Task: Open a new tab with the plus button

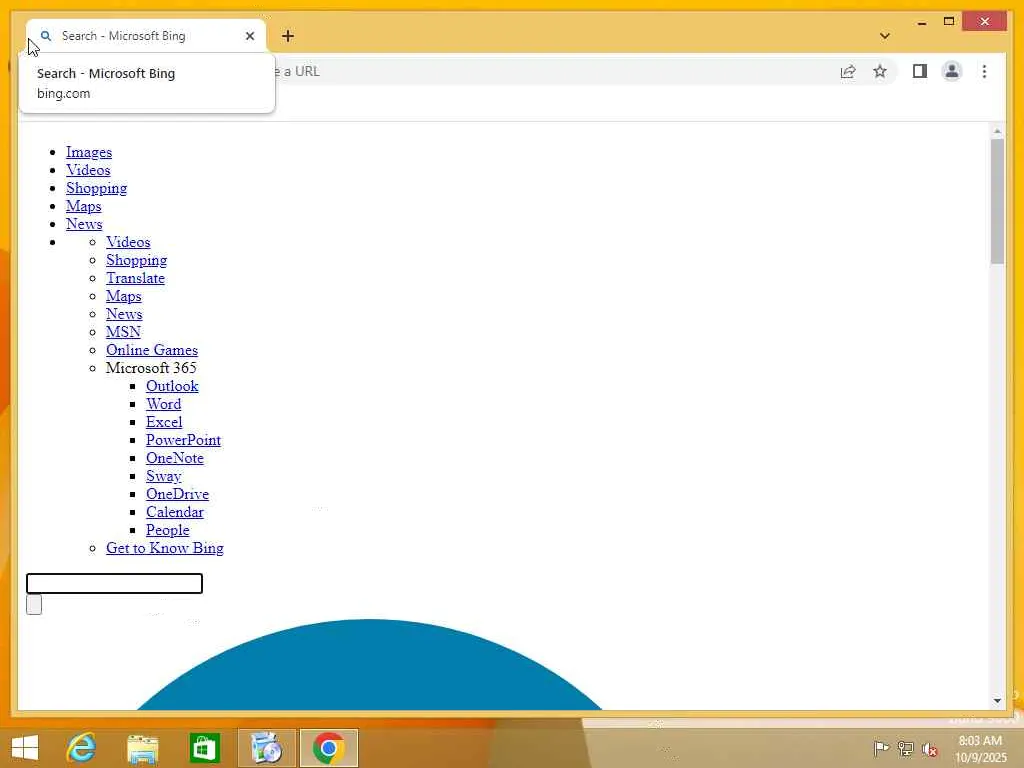Action: [x=288, y=36]
